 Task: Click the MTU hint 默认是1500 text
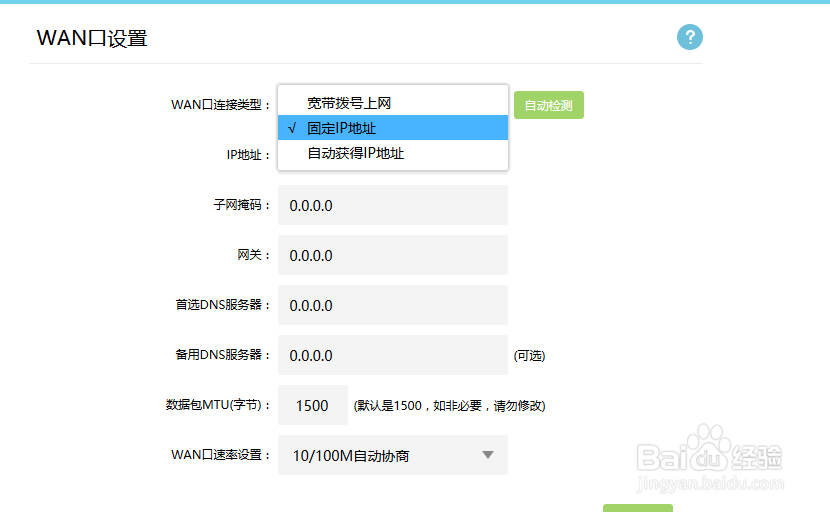[x=449, y=406]
